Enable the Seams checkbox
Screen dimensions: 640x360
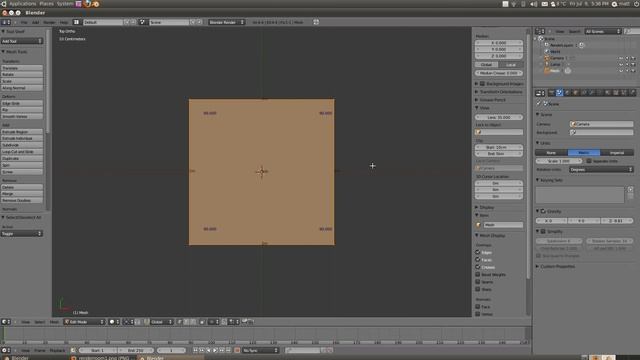click(x=478, y=282)
